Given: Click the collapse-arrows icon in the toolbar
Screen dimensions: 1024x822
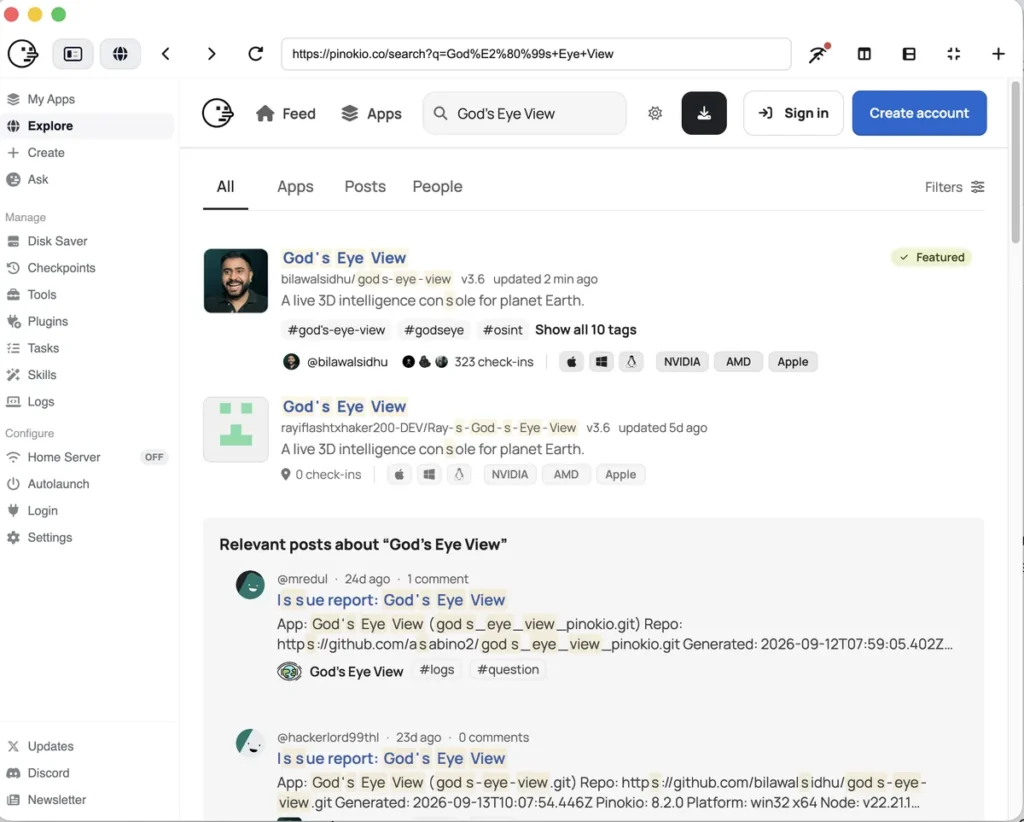Looking at the screenshot, I should pyautogui.click(x=953, y=54).
